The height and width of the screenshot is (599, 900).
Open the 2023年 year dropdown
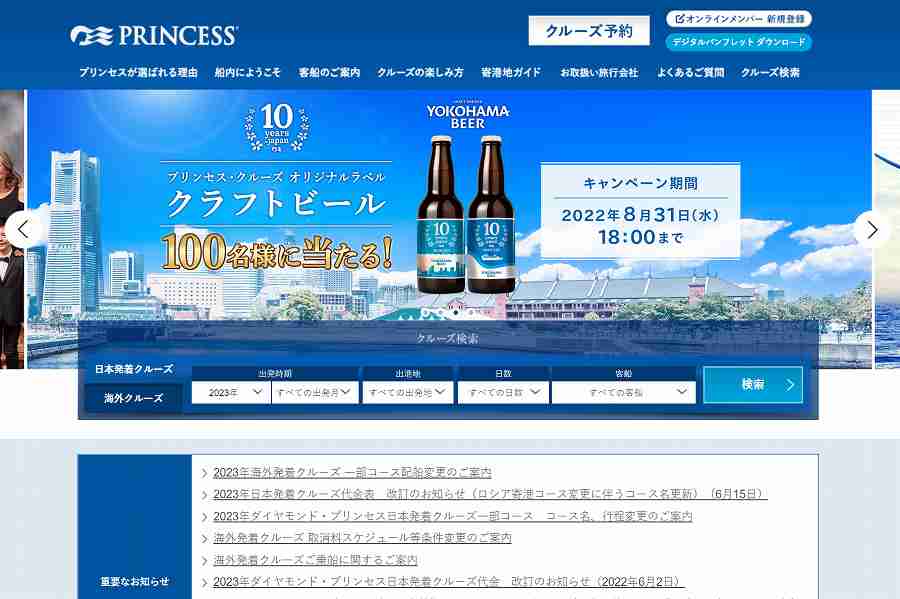click(x=231, y=392)
